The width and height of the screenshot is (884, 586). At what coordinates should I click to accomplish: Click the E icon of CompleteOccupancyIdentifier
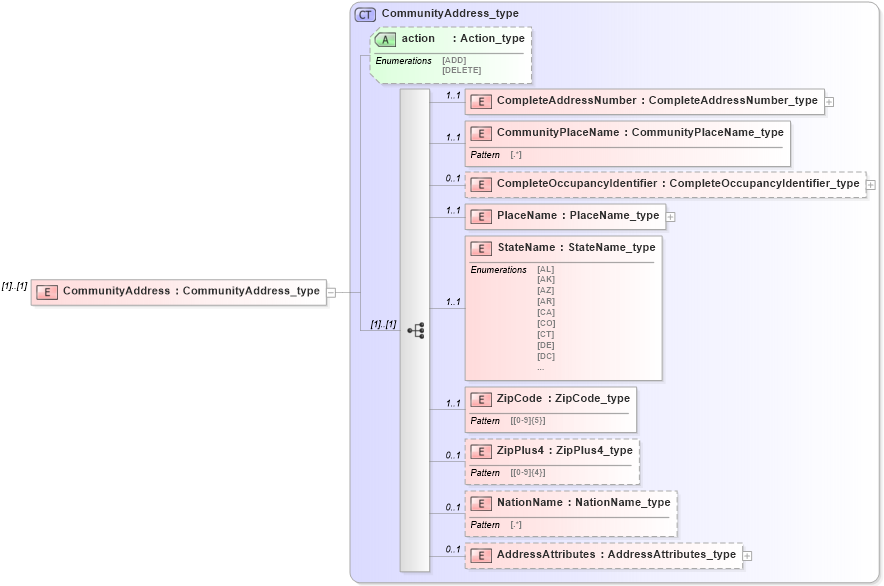479,184
